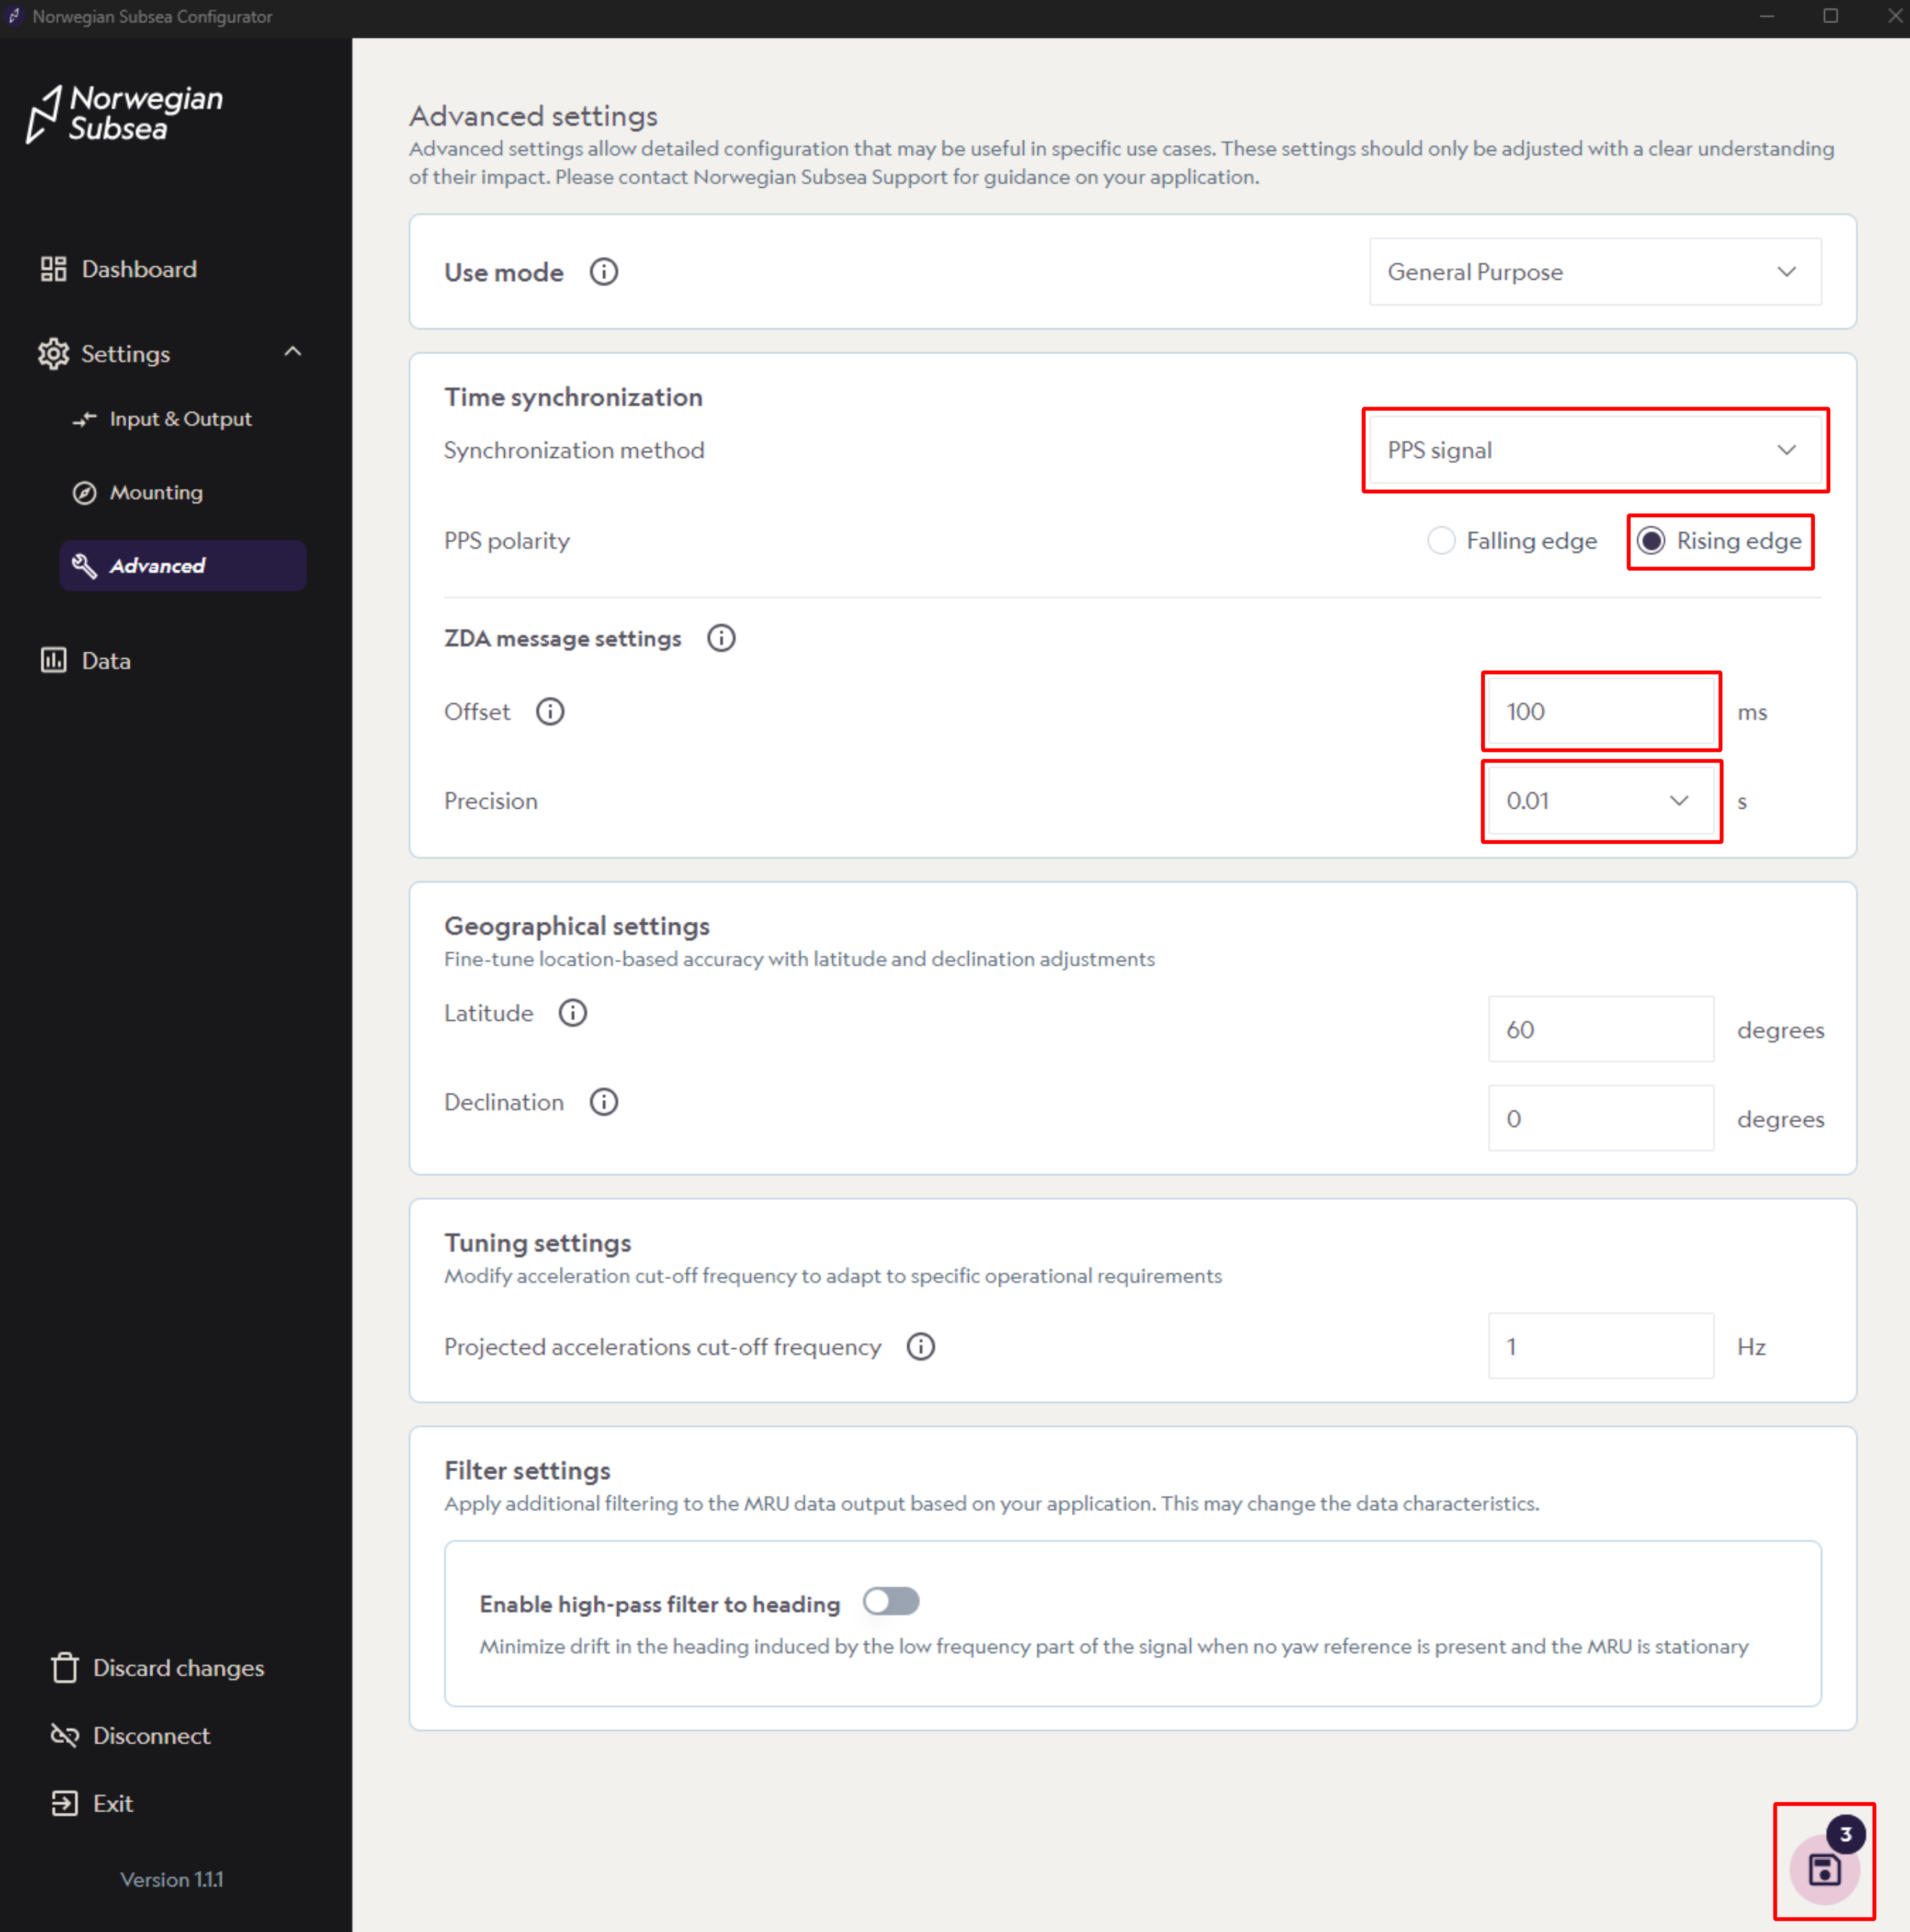
Task: Collapse the Settings sidebar section
Action: click(x=292, y=353)
